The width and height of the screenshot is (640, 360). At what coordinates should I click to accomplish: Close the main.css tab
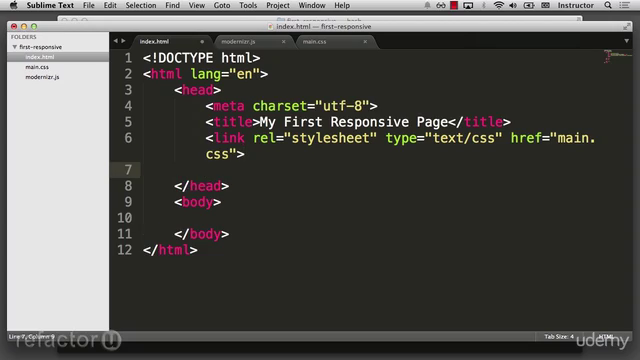point(365,42)
